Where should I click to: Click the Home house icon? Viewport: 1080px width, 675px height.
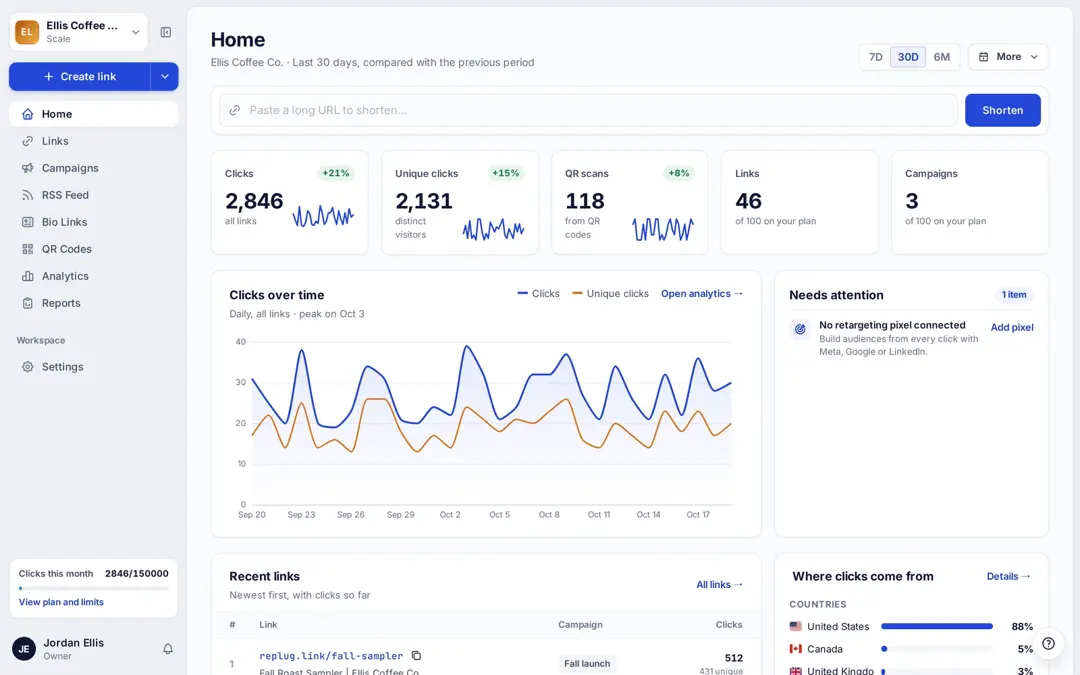click(28, 114)
